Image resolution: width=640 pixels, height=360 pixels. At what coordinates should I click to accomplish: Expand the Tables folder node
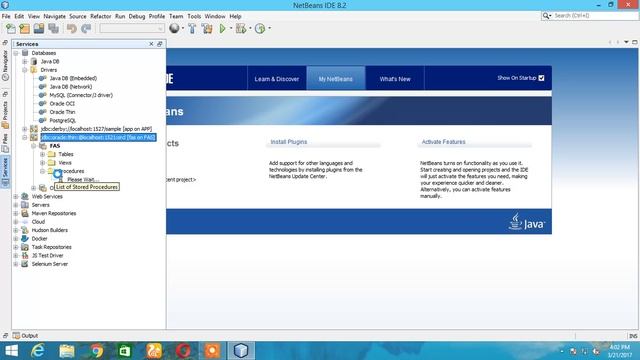point(42,154)
